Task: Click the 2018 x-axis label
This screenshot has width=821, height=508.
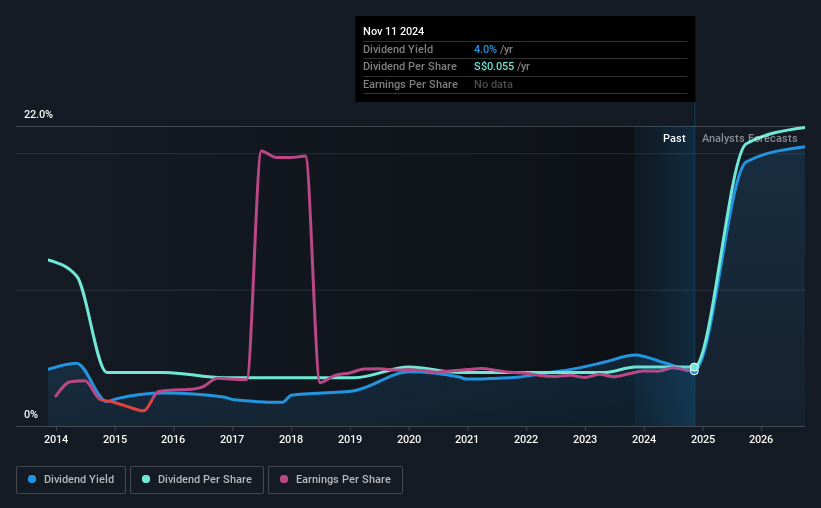Action: click(291, 439)
